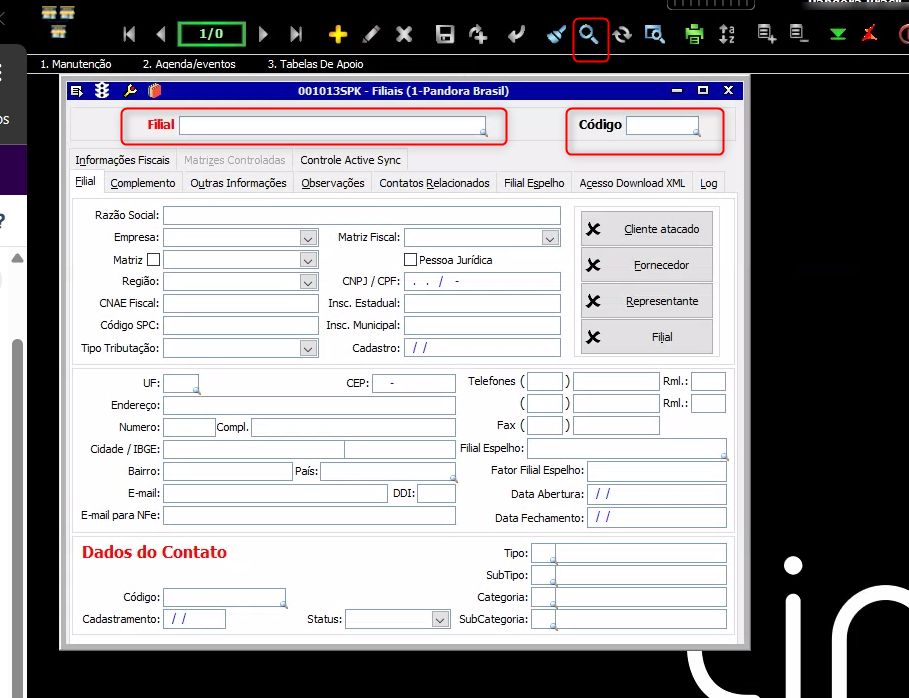This screenshot has width=909, height=698.
Task: Expand the Matriz Fiscal dropdown
Action: pyautogui.click(x=550, y=238)
